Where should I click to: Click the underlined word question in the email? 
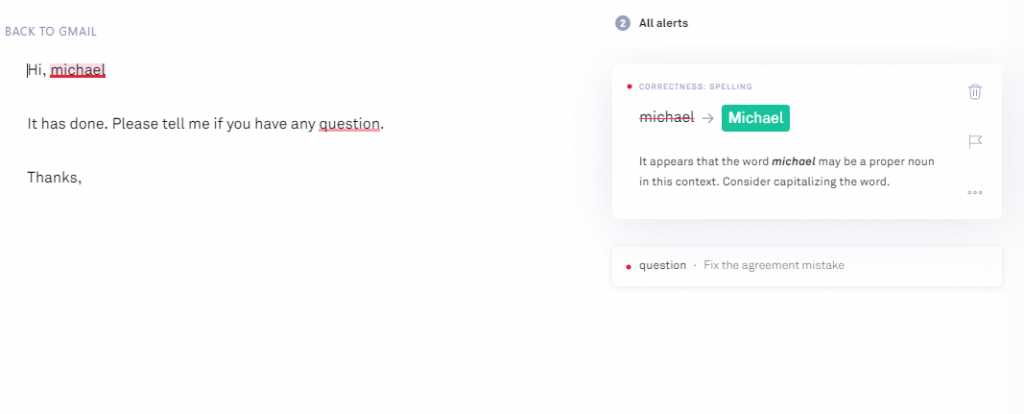click(349, 123)
